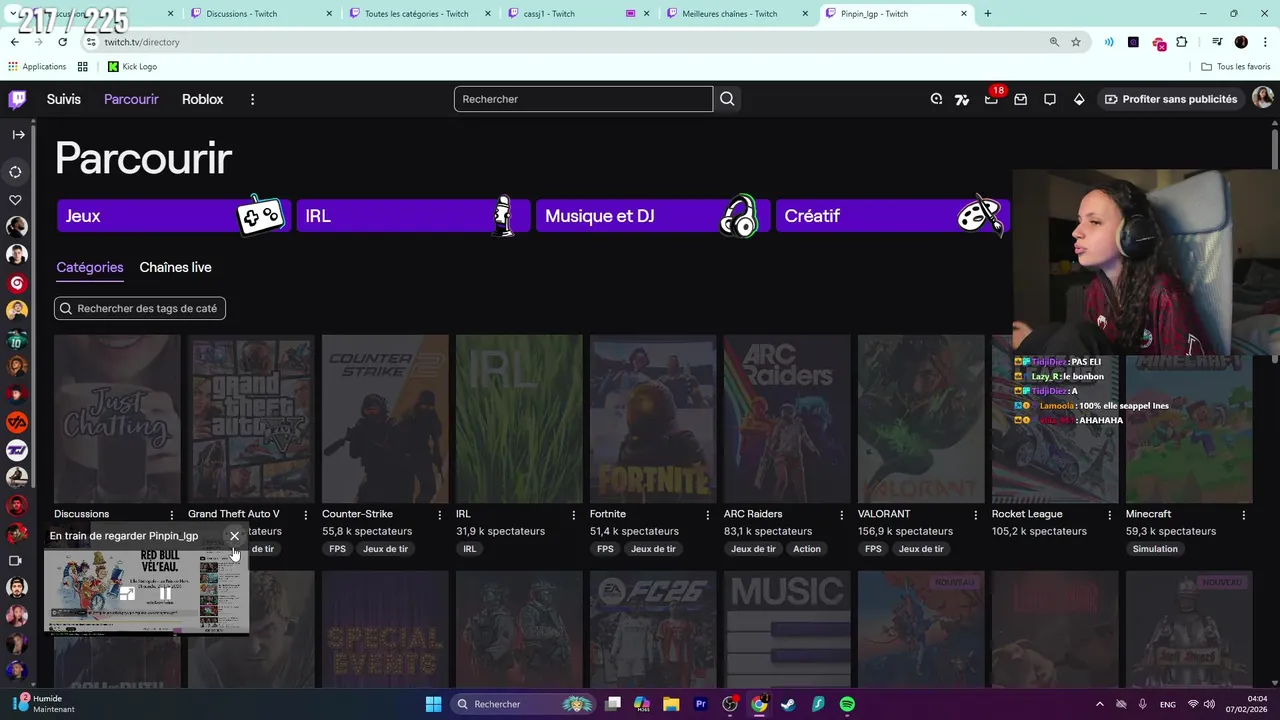Image resolution: width=1280 pixels, height=720 pixels.
Task: Open Premiere Pro from the taskbar
Action: 701,704
